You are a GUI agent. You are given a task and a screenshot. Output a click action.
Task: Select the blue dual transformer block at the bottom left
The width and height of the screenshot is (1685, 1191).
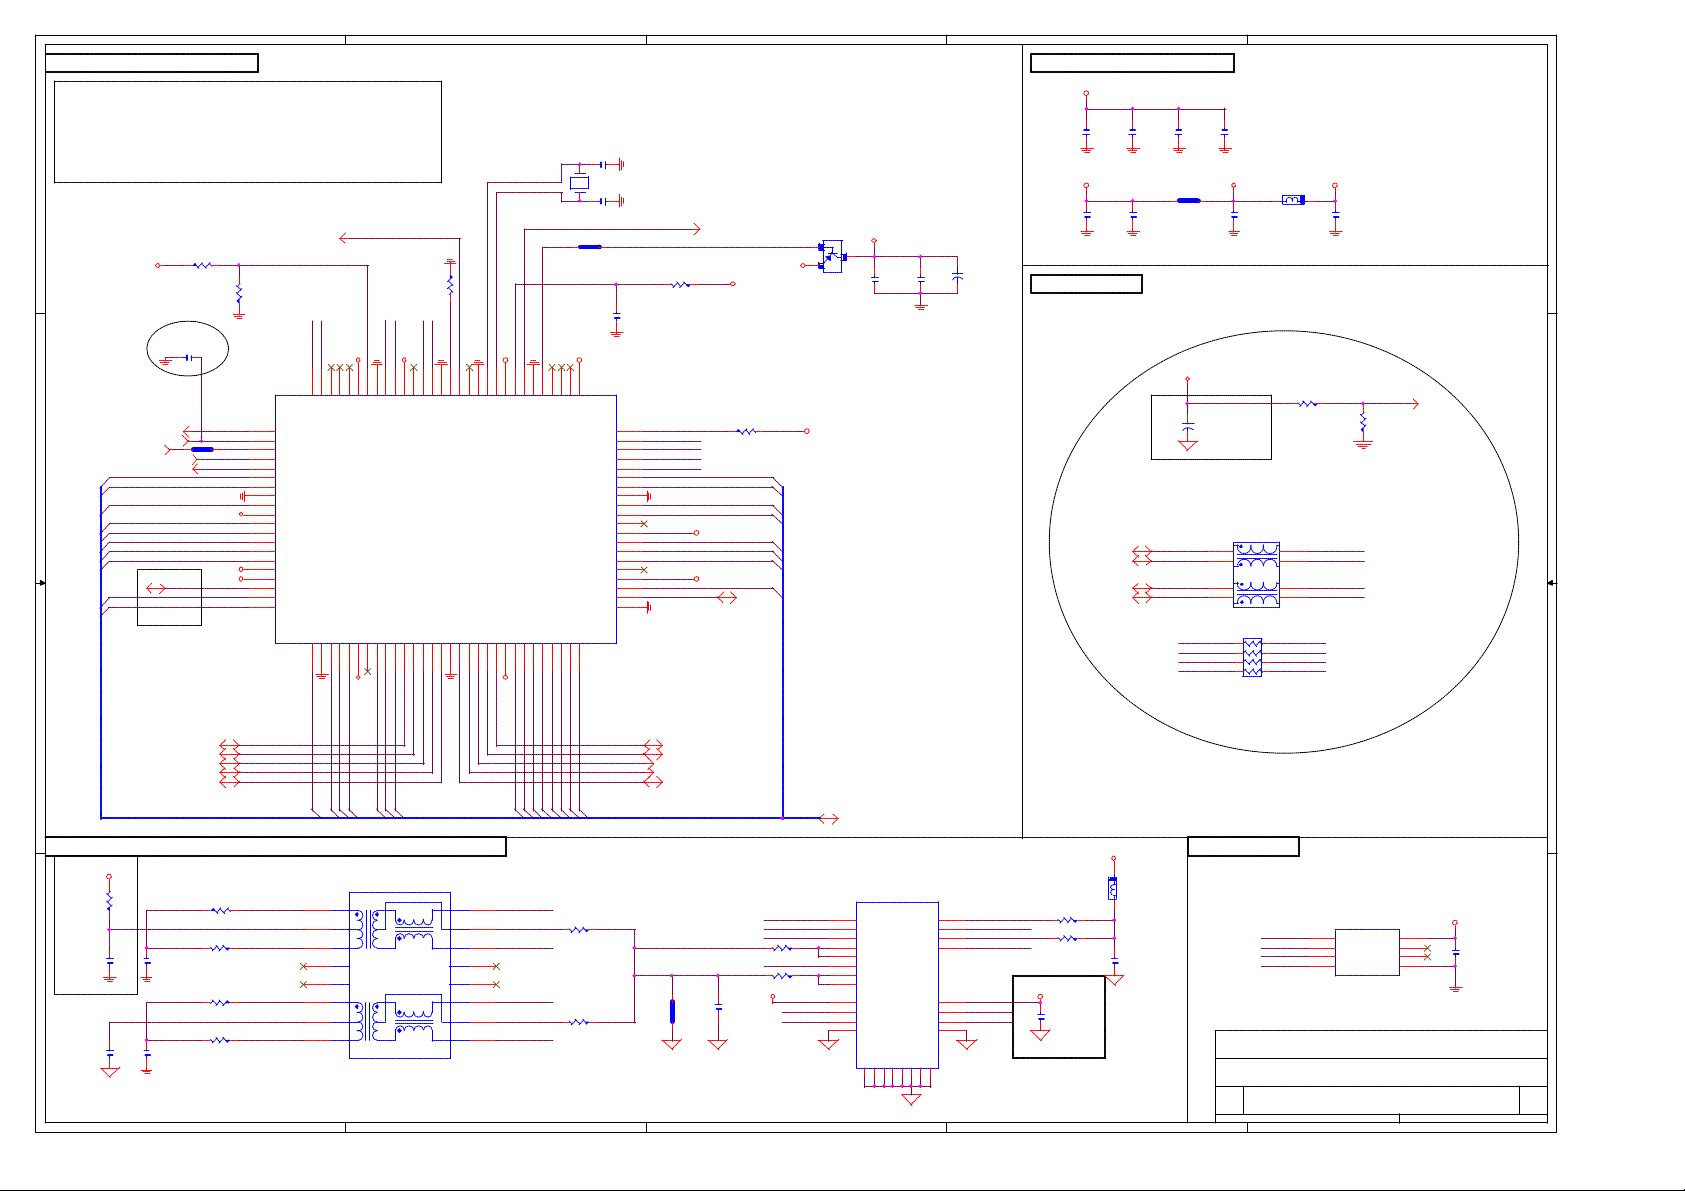coord(400,975)
